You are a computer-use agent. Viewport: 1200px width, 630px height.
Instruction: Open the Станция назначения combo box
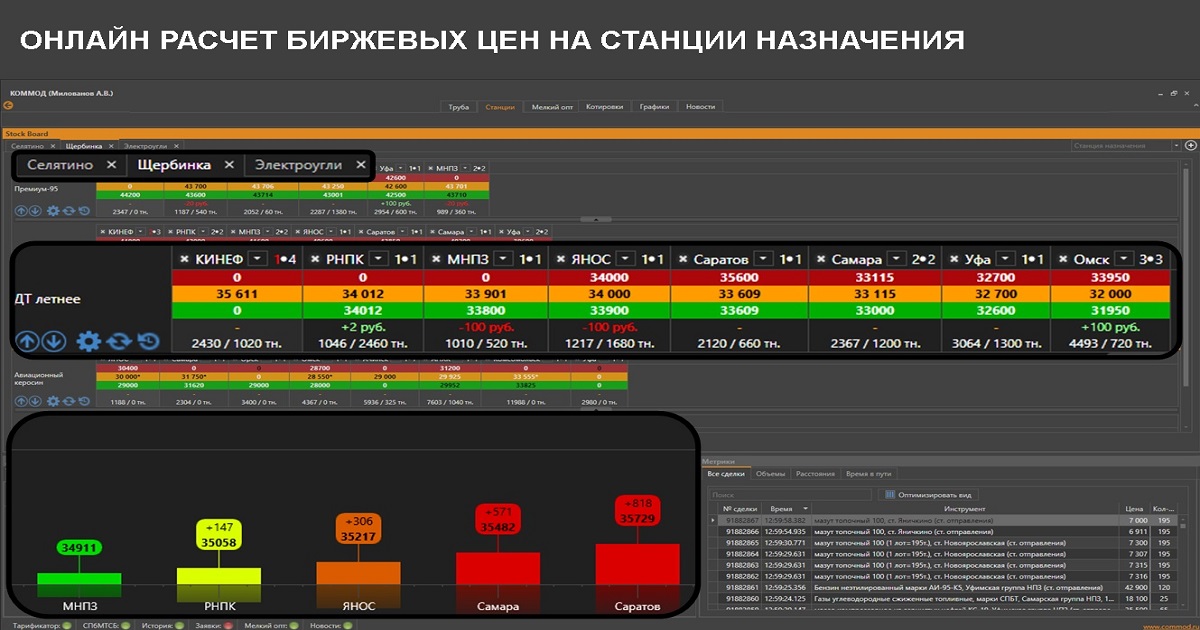pos(1125,146)
